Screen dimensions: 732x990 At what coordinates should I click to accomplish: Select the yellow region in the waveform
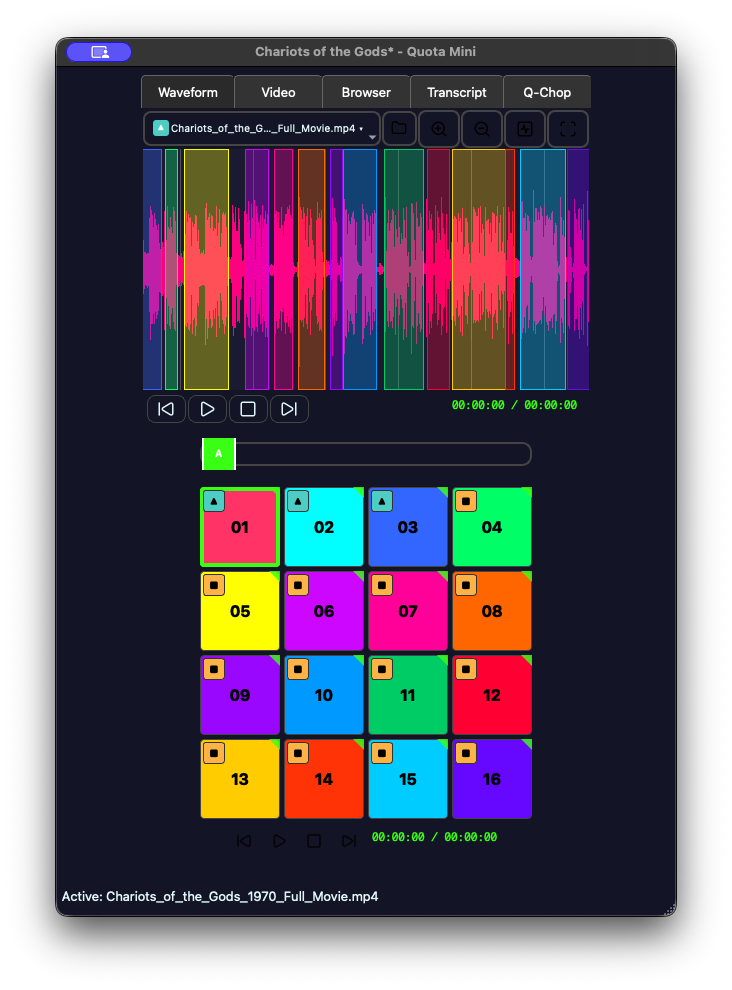point(207,270)
